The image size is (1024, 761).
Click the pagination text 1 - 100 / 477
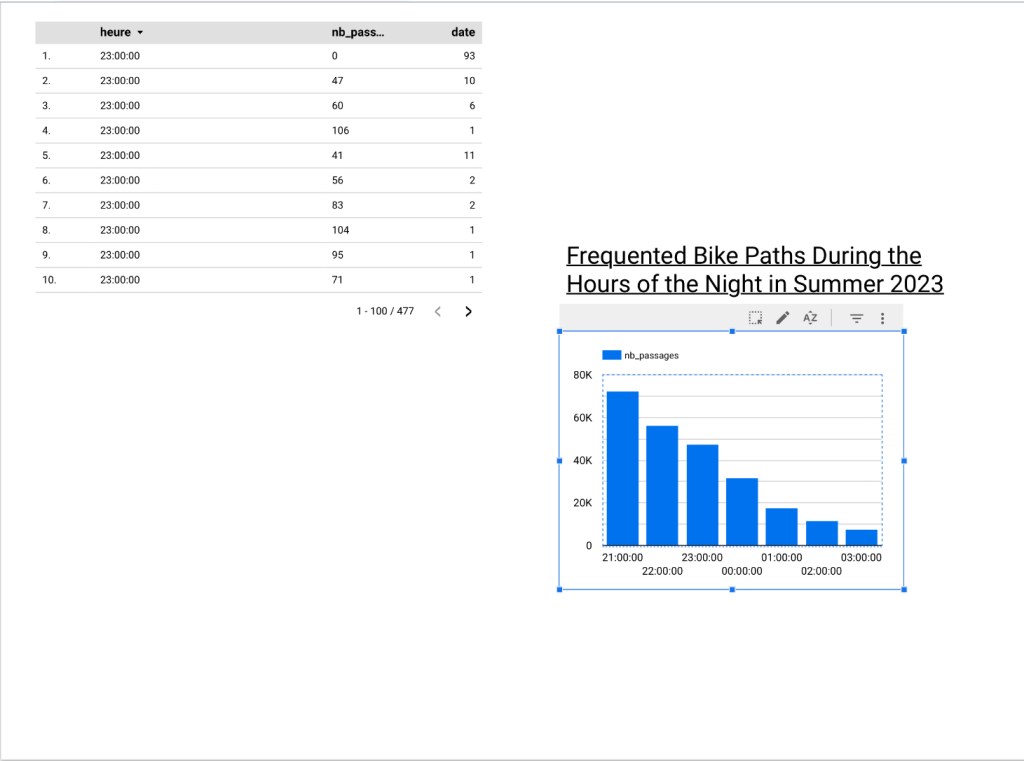point(385,311)
